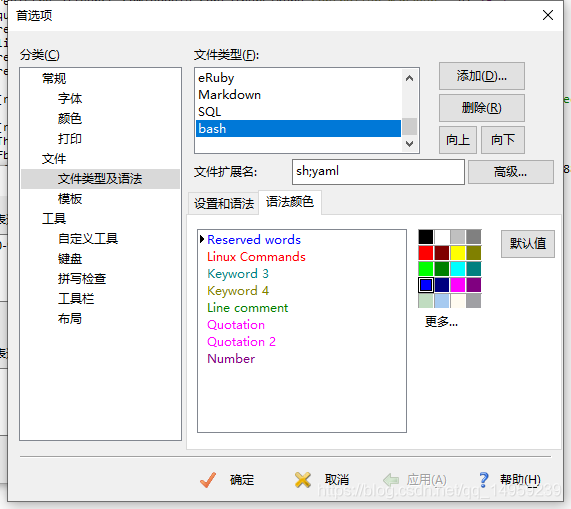The image size is (571, 509).
Task: Pick the black color swatch
Action: 426,237
